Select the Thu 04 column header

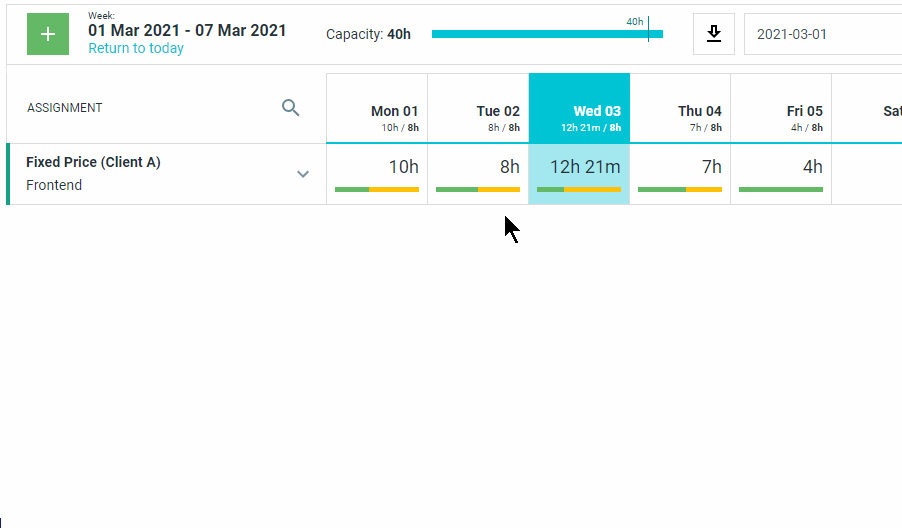681,108
